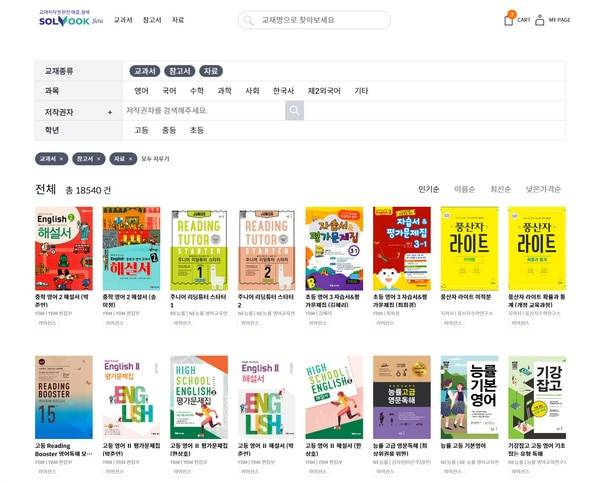Image resolution: width=616 pixels, height=483 pixels.
Task: Open the 능률 고급 영문독해 cover
Action: coord(402,397)
